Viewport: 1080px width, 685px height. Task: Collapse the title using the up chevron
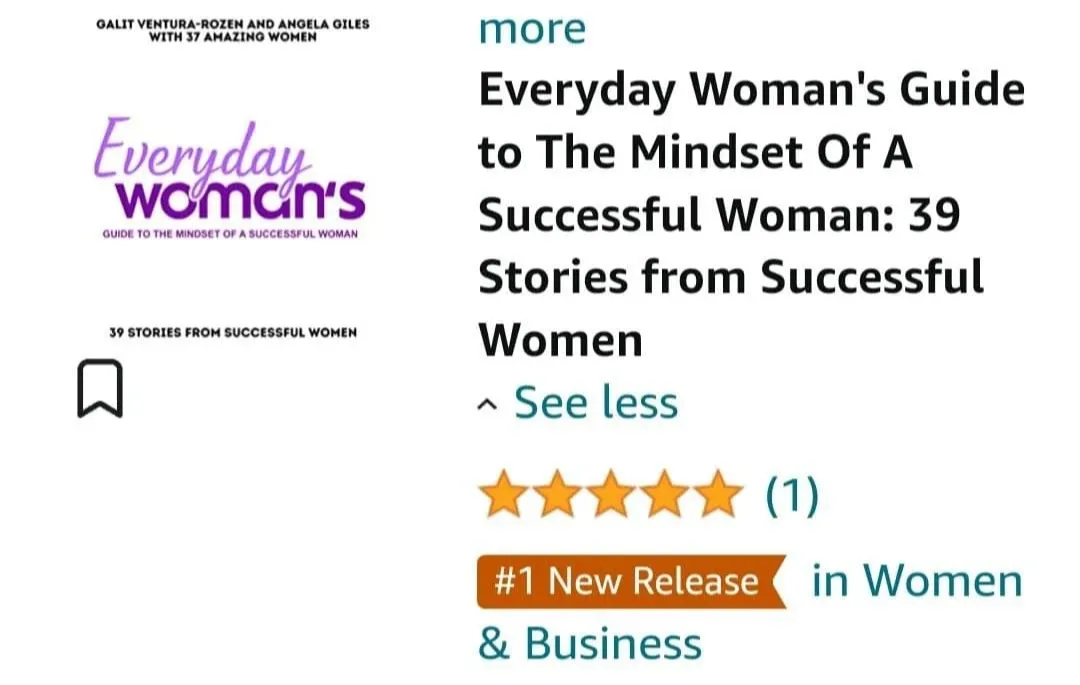[x=487, y=404]
